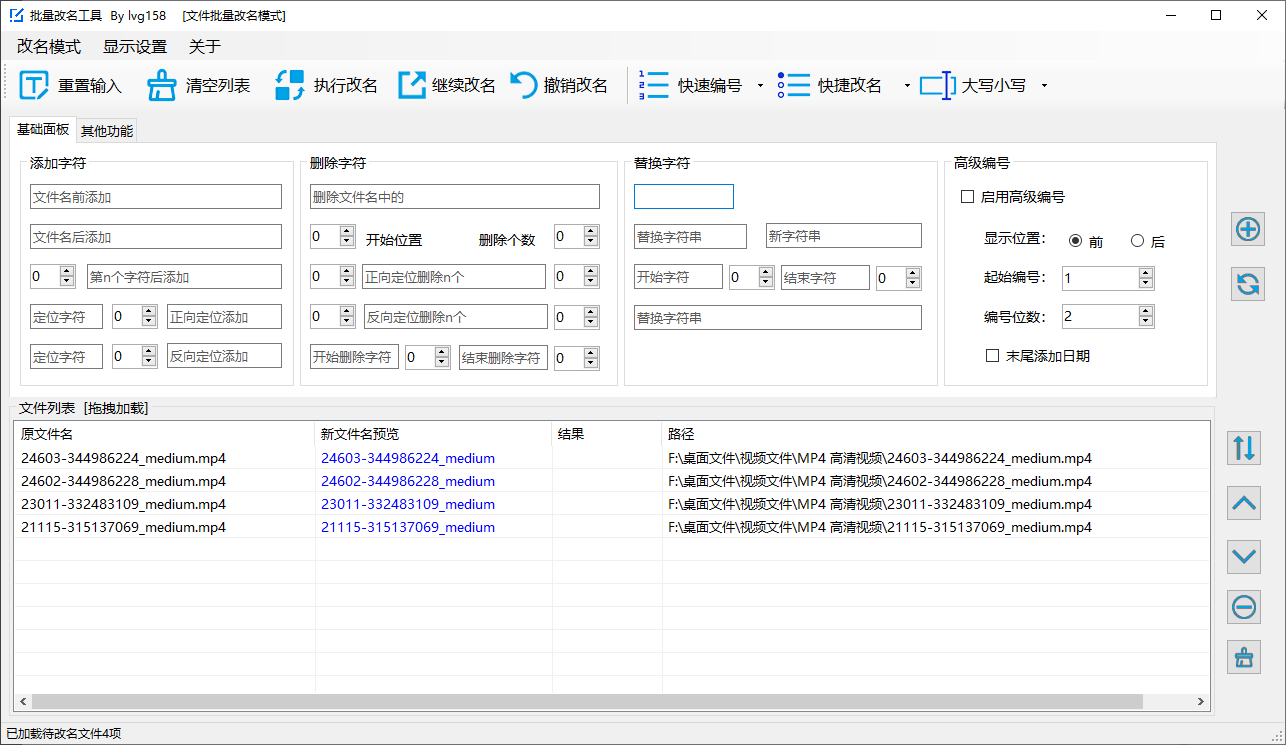Click the 起始编号 spinner arrows

tap(1146, 278)
